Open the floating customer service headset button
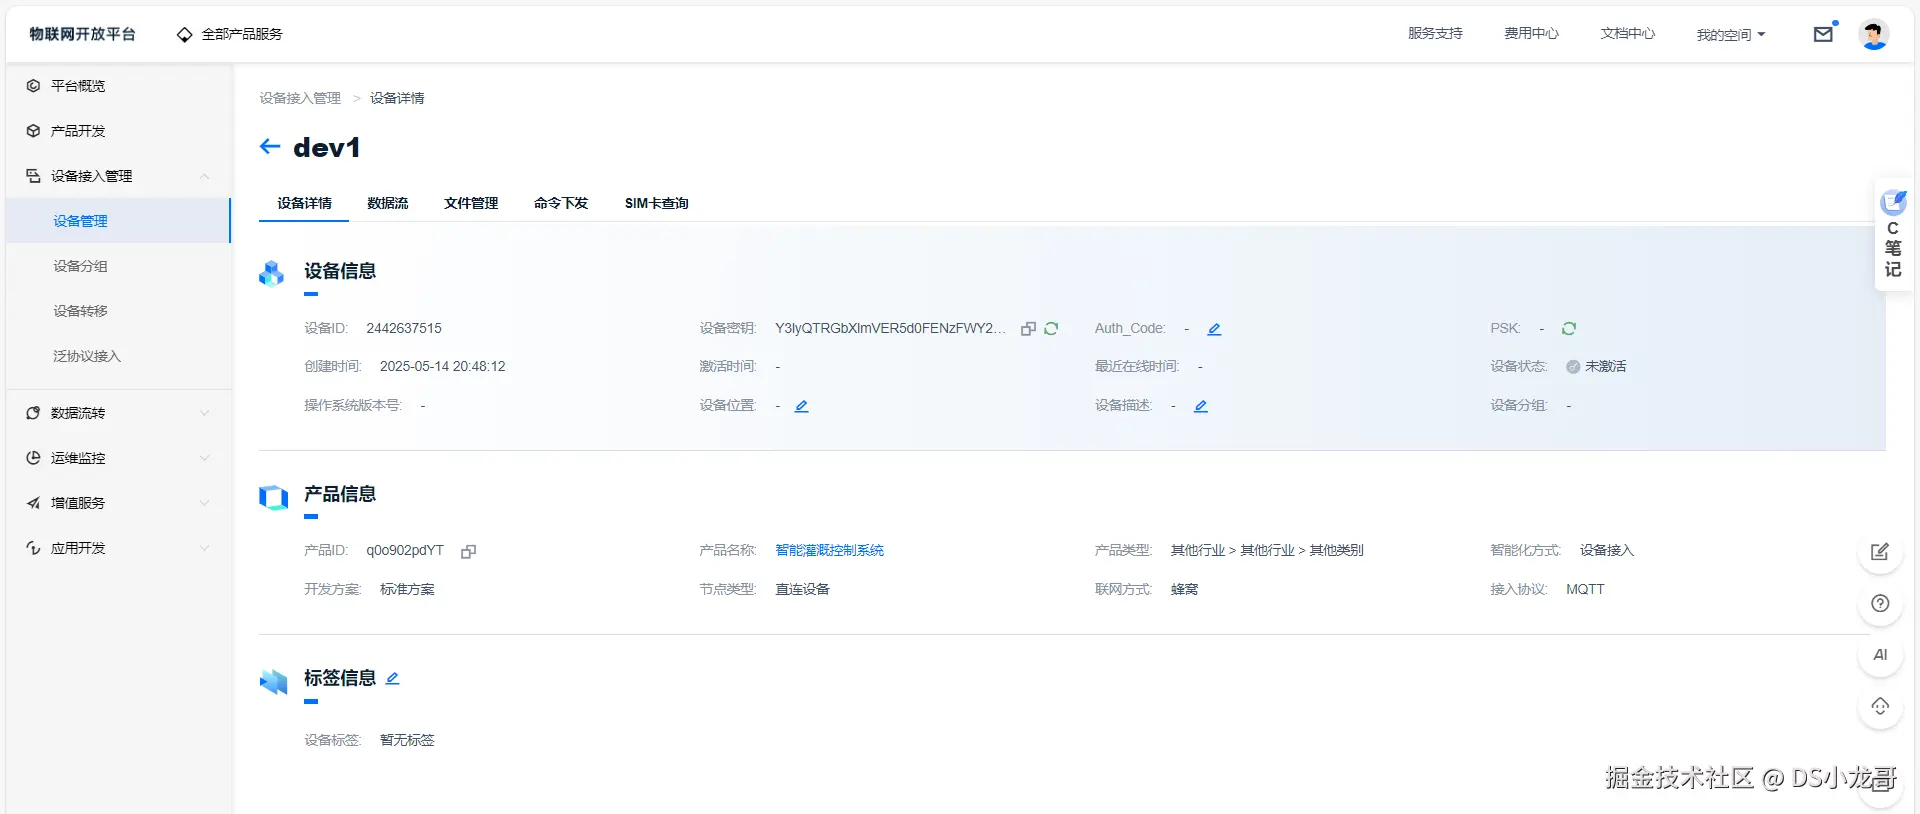 tap(1880, 707)
